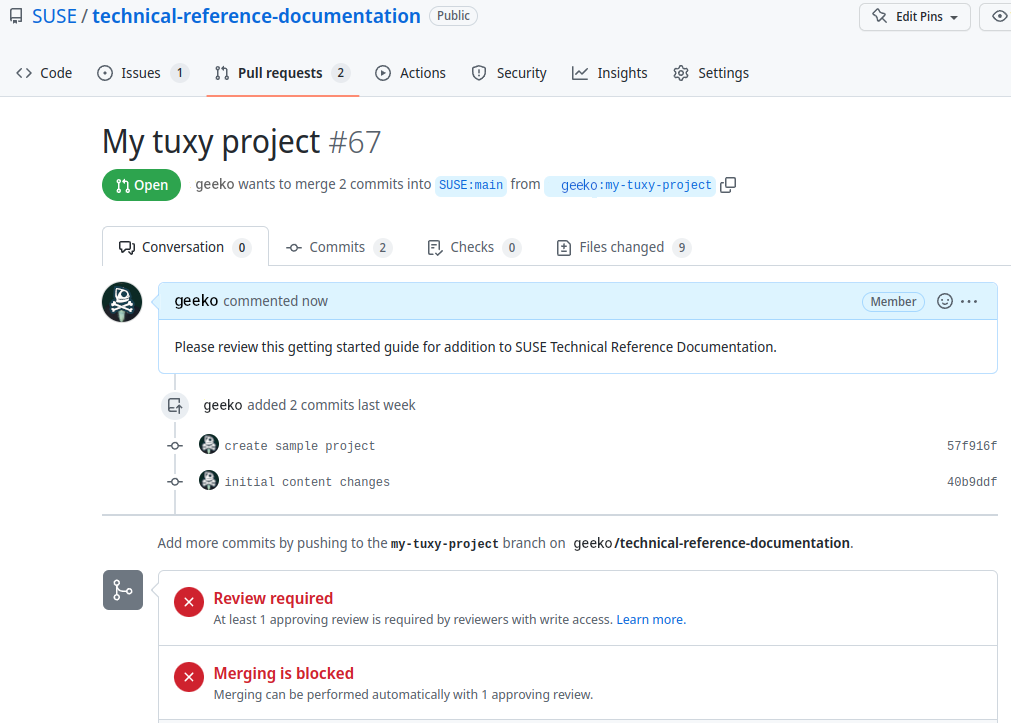Go to the Security tab
1011x723 pixels.
[x=509, y=73]
